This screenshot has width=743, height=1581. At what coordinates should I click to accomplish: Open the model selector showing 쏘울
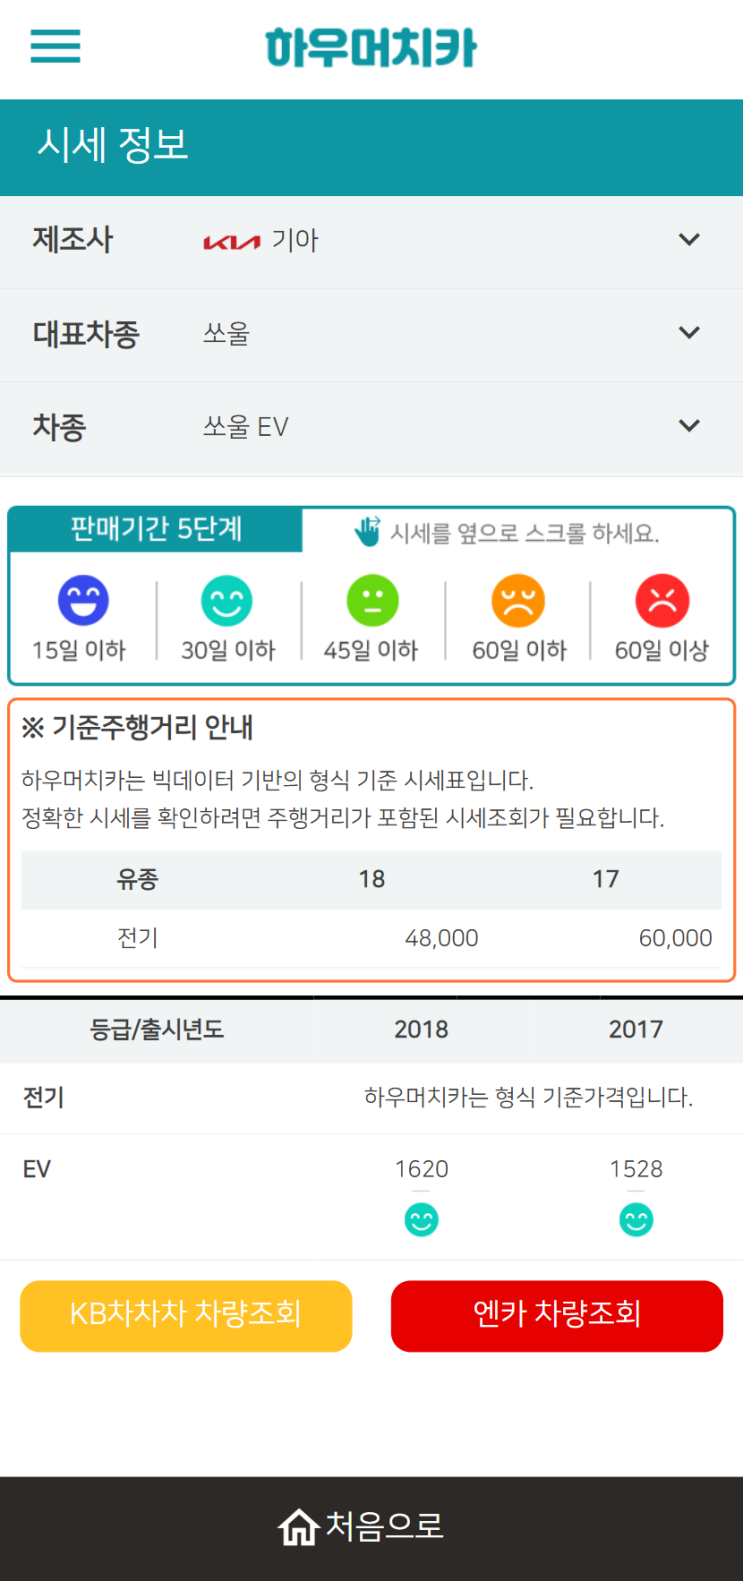371,334
